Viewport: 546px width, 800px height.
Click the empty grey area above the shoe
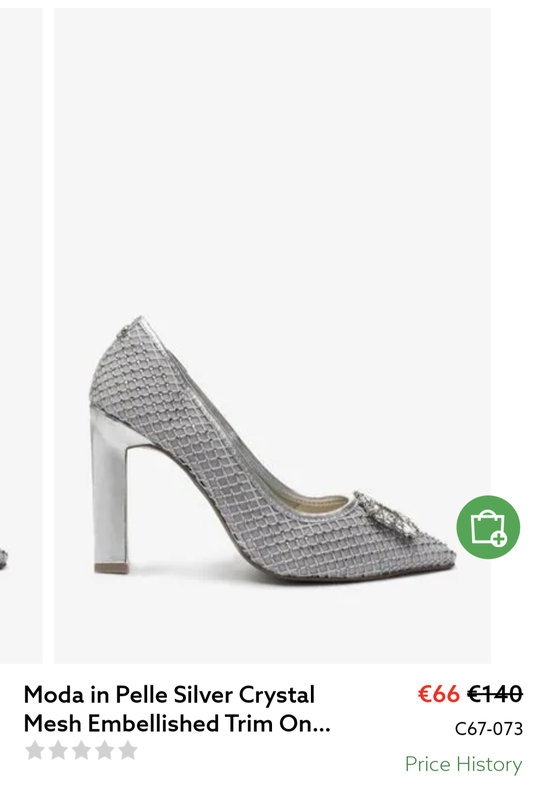(272, 153)
